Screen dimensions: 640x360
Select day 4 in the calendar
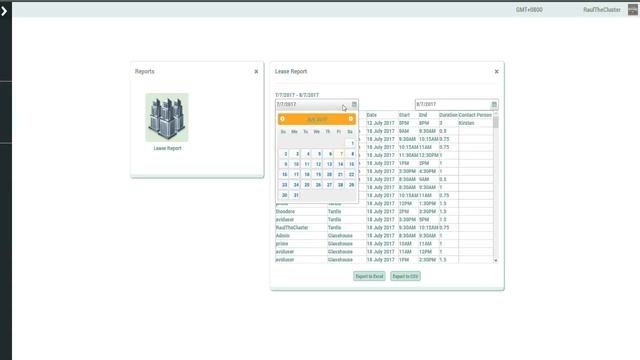[x=307, y=154]
